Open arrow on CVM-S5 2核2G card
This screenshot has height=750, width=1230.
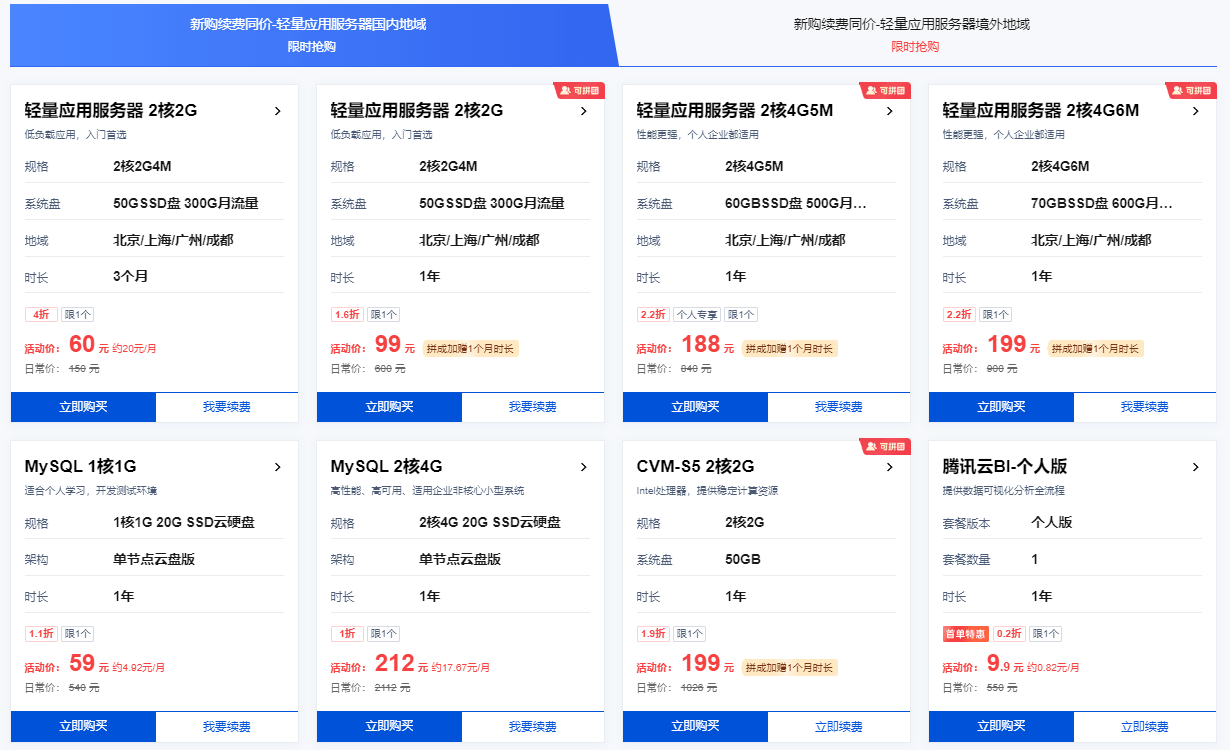coord(889,467)
